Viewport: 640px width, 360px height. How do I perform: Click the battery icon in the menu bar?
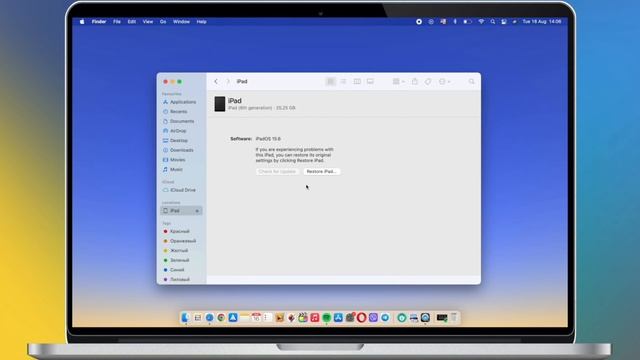pos(467,22)
